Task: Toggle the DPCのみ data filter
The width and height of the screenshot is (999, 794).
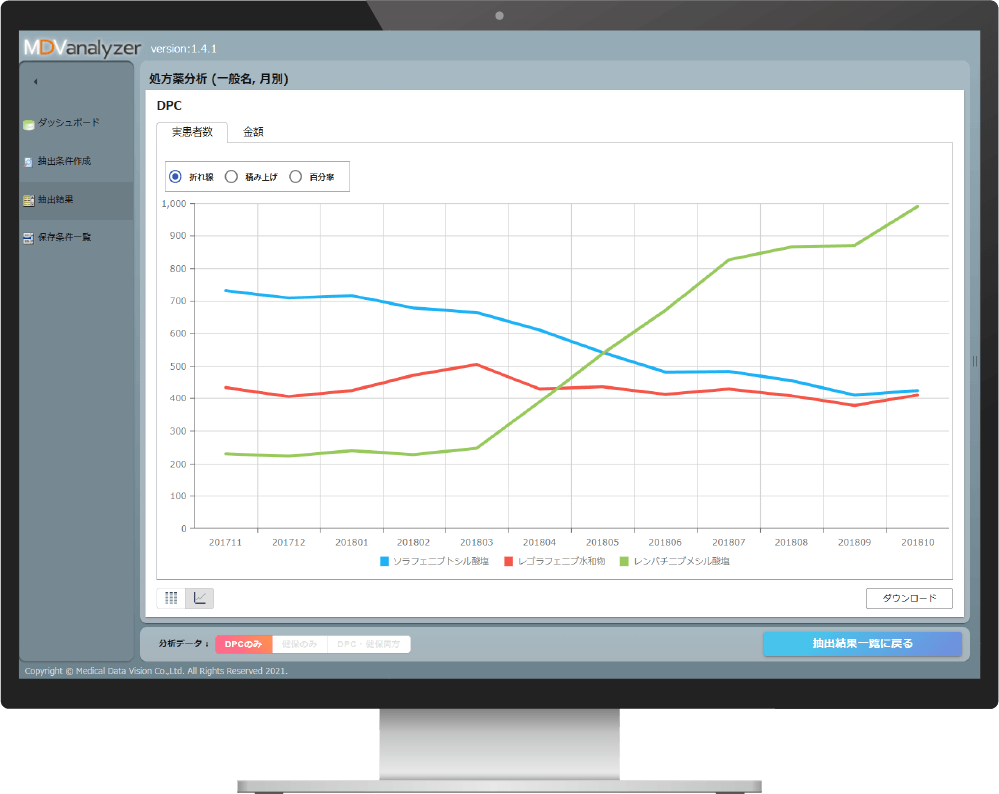Action: tap(243, 644)
